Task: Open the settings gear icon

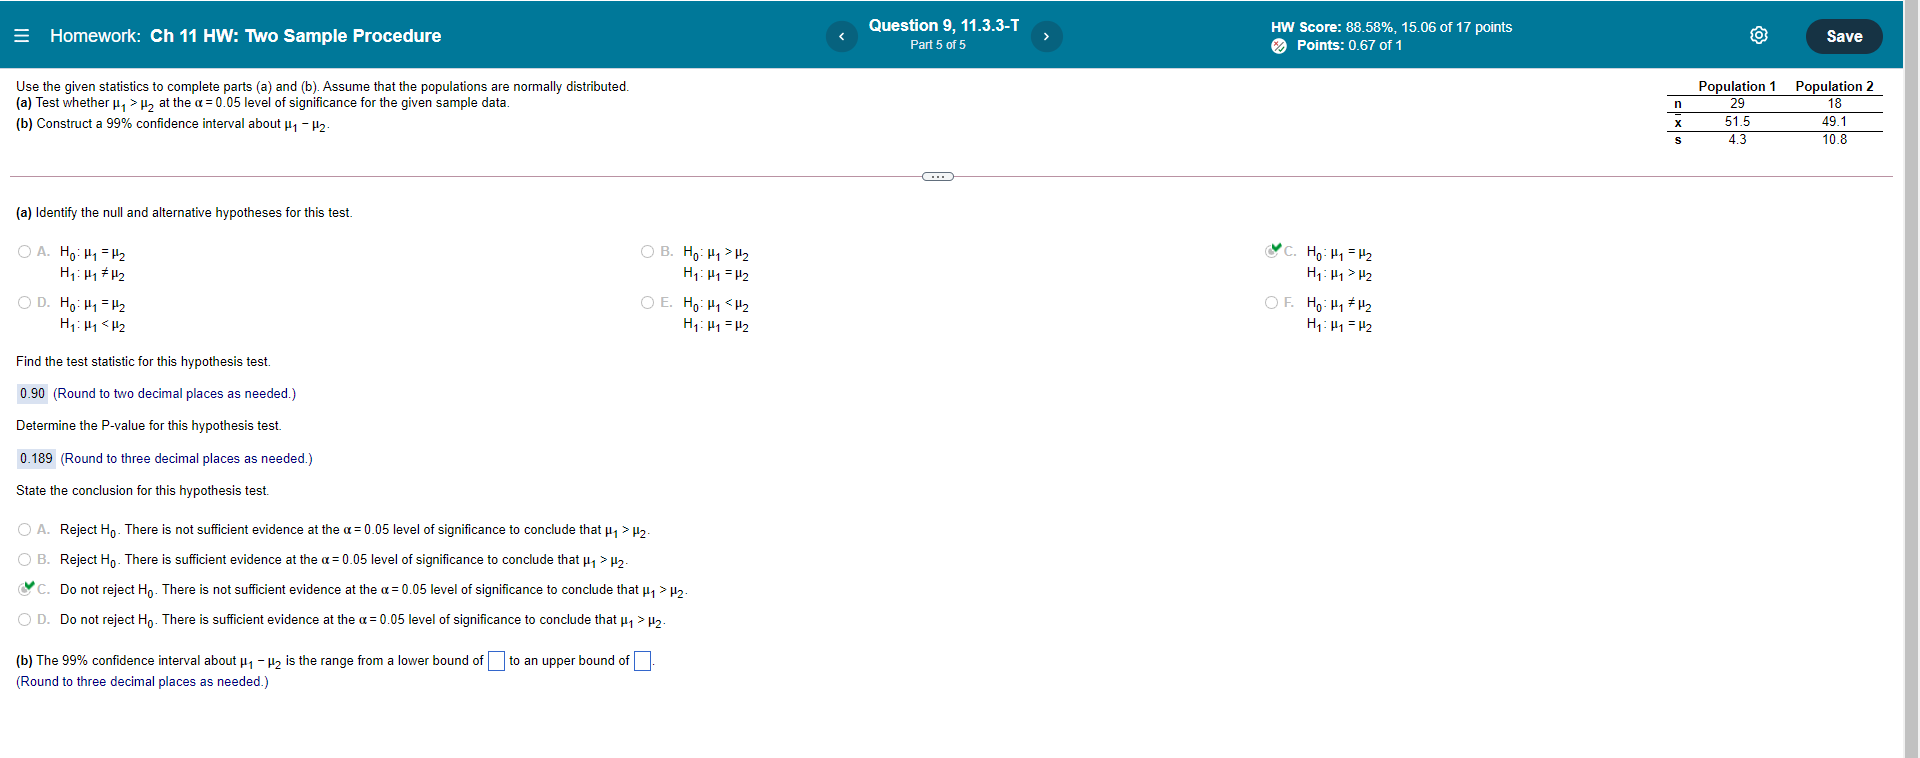Action: pos(1759,36)
